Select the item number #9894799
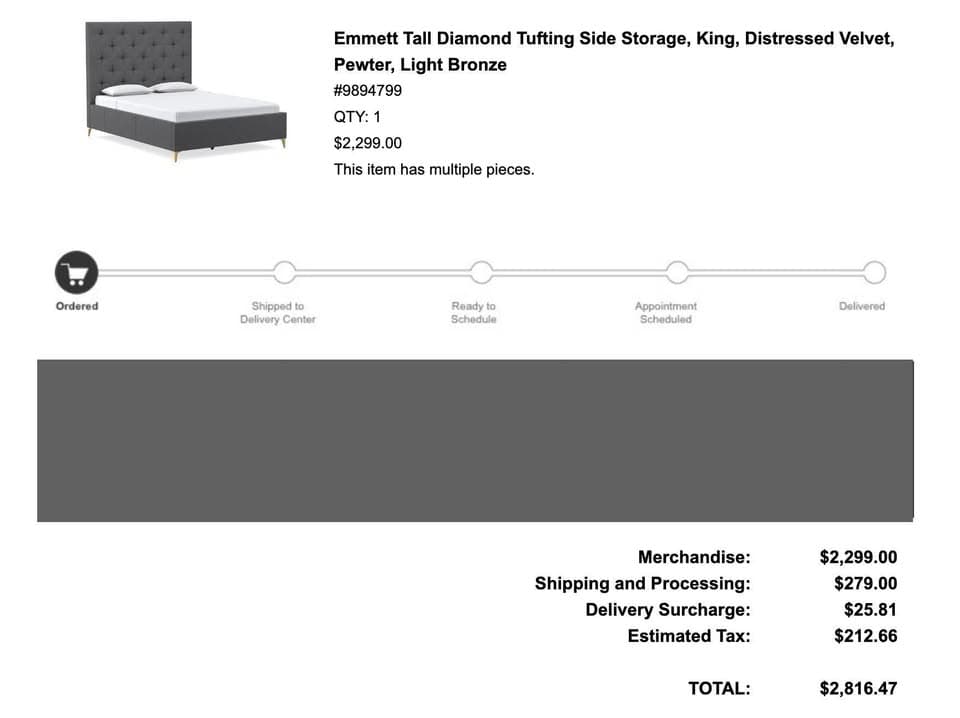Screen dimensions: 960x718 [368, 91]
